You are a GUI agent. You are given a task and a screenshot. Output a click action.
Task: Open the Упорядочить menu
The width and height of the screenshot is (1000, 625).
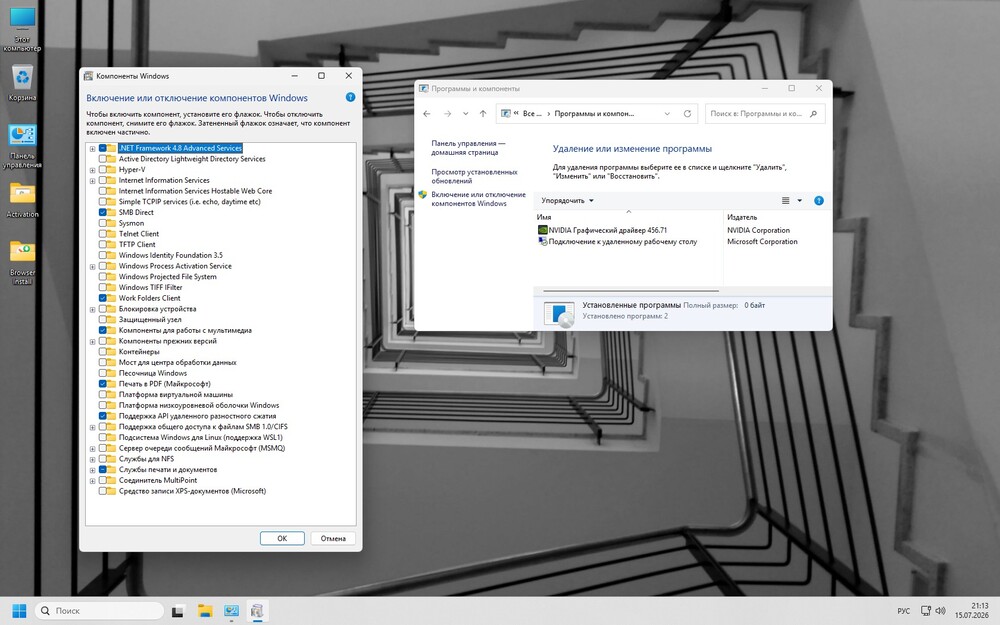567,200
